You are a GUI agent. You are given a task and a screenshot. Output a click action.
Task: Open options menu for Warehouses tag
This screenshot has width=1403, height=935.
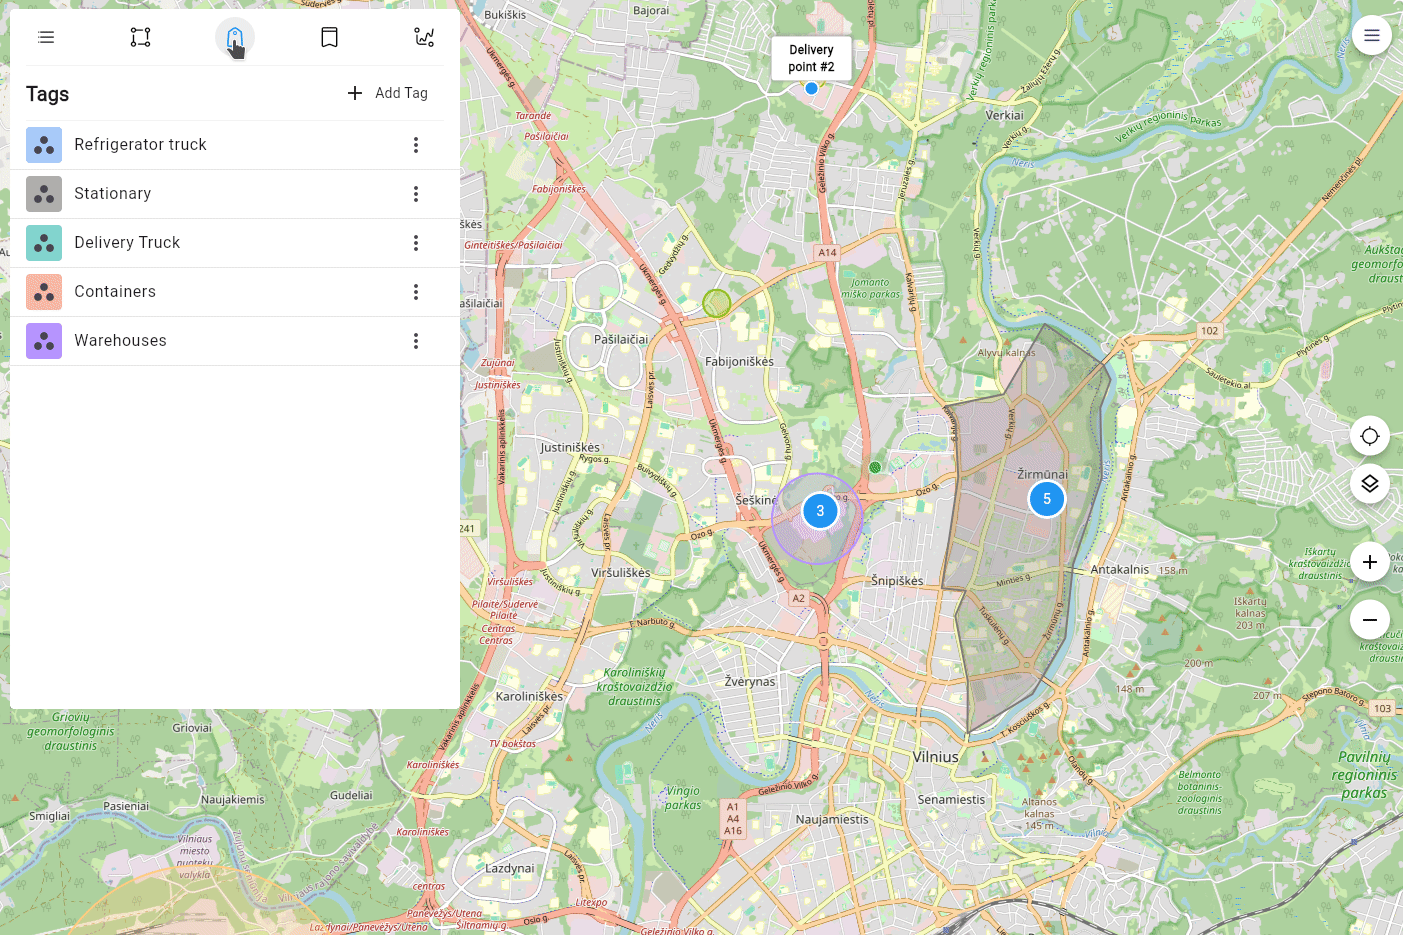[416, 341]
